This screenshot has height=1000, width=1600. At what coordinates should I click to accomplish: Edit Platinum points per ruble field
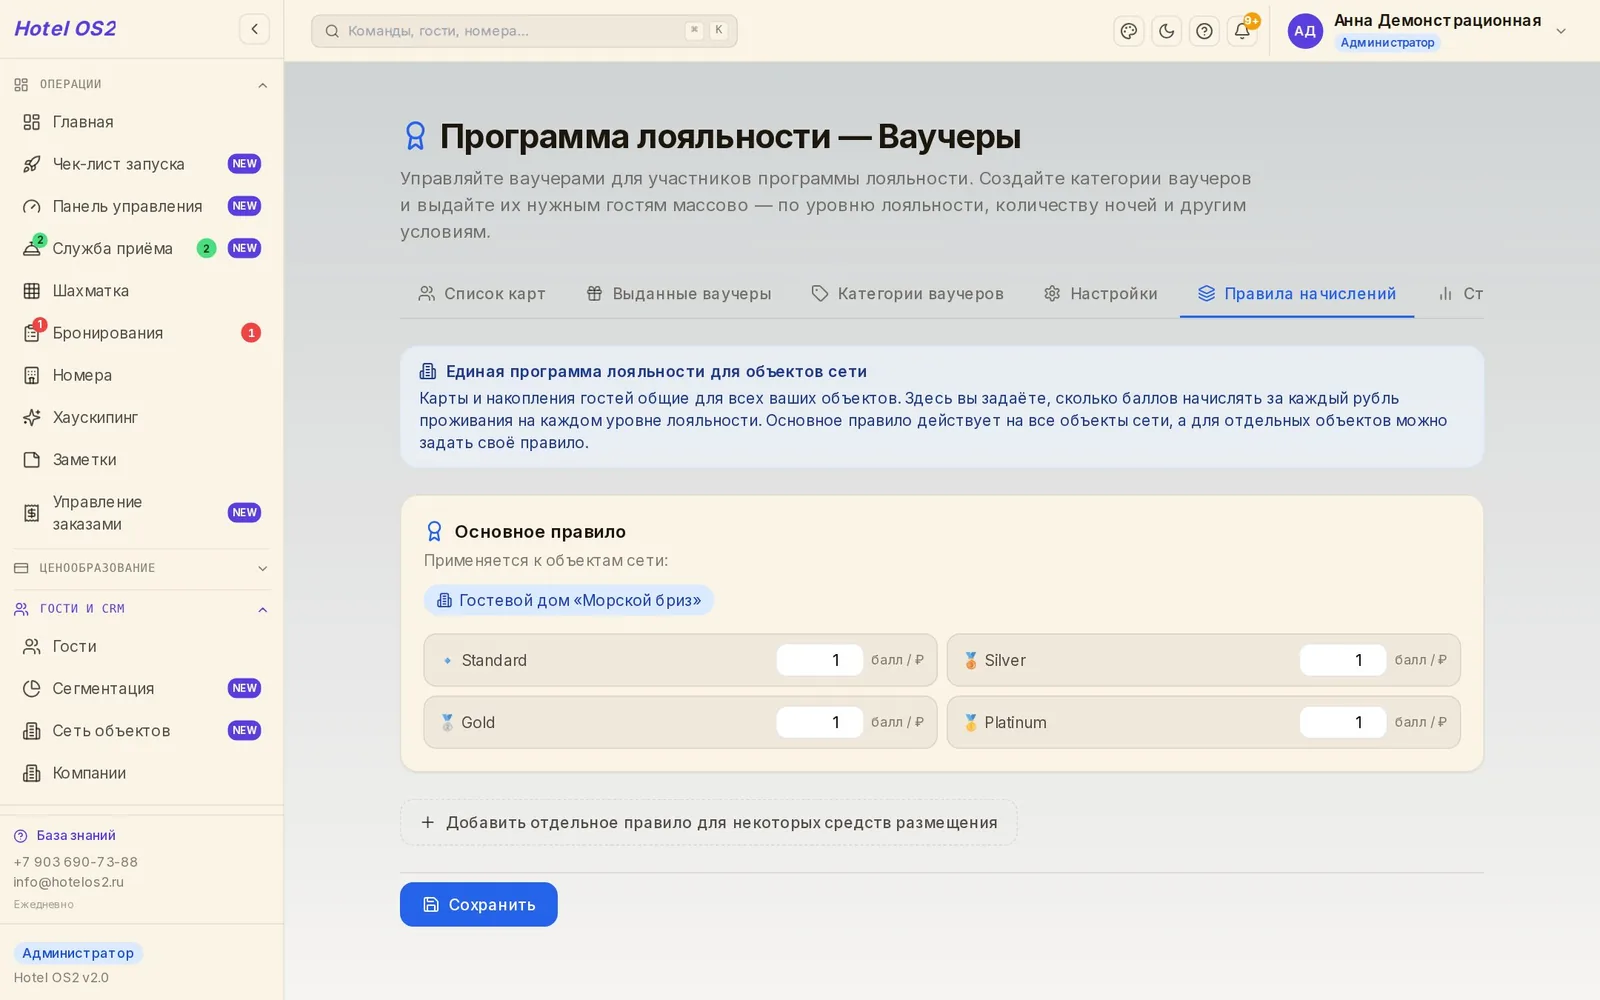click(x=1342, y=722)
